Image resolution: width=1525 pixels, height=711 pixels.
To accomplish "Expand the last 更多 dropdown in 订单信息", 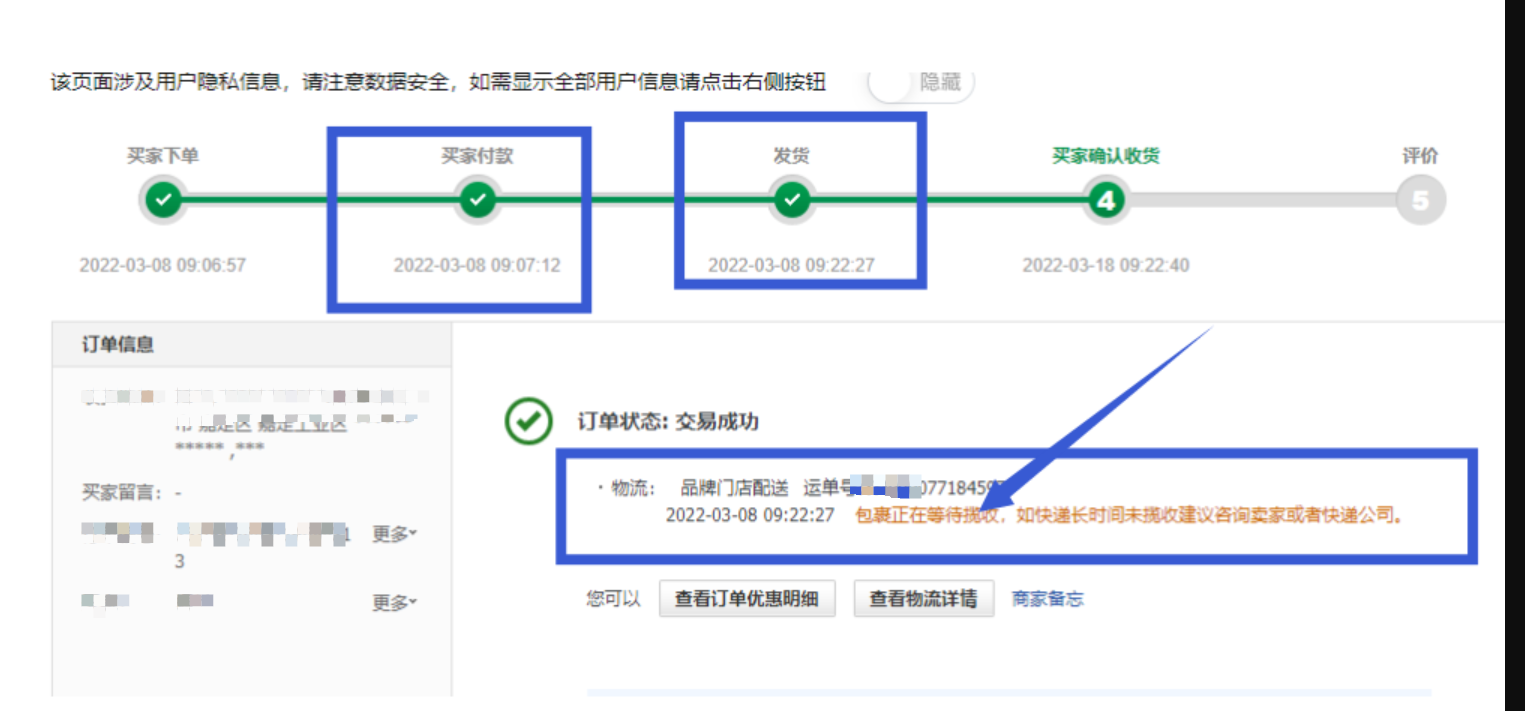I will point(394,603).
